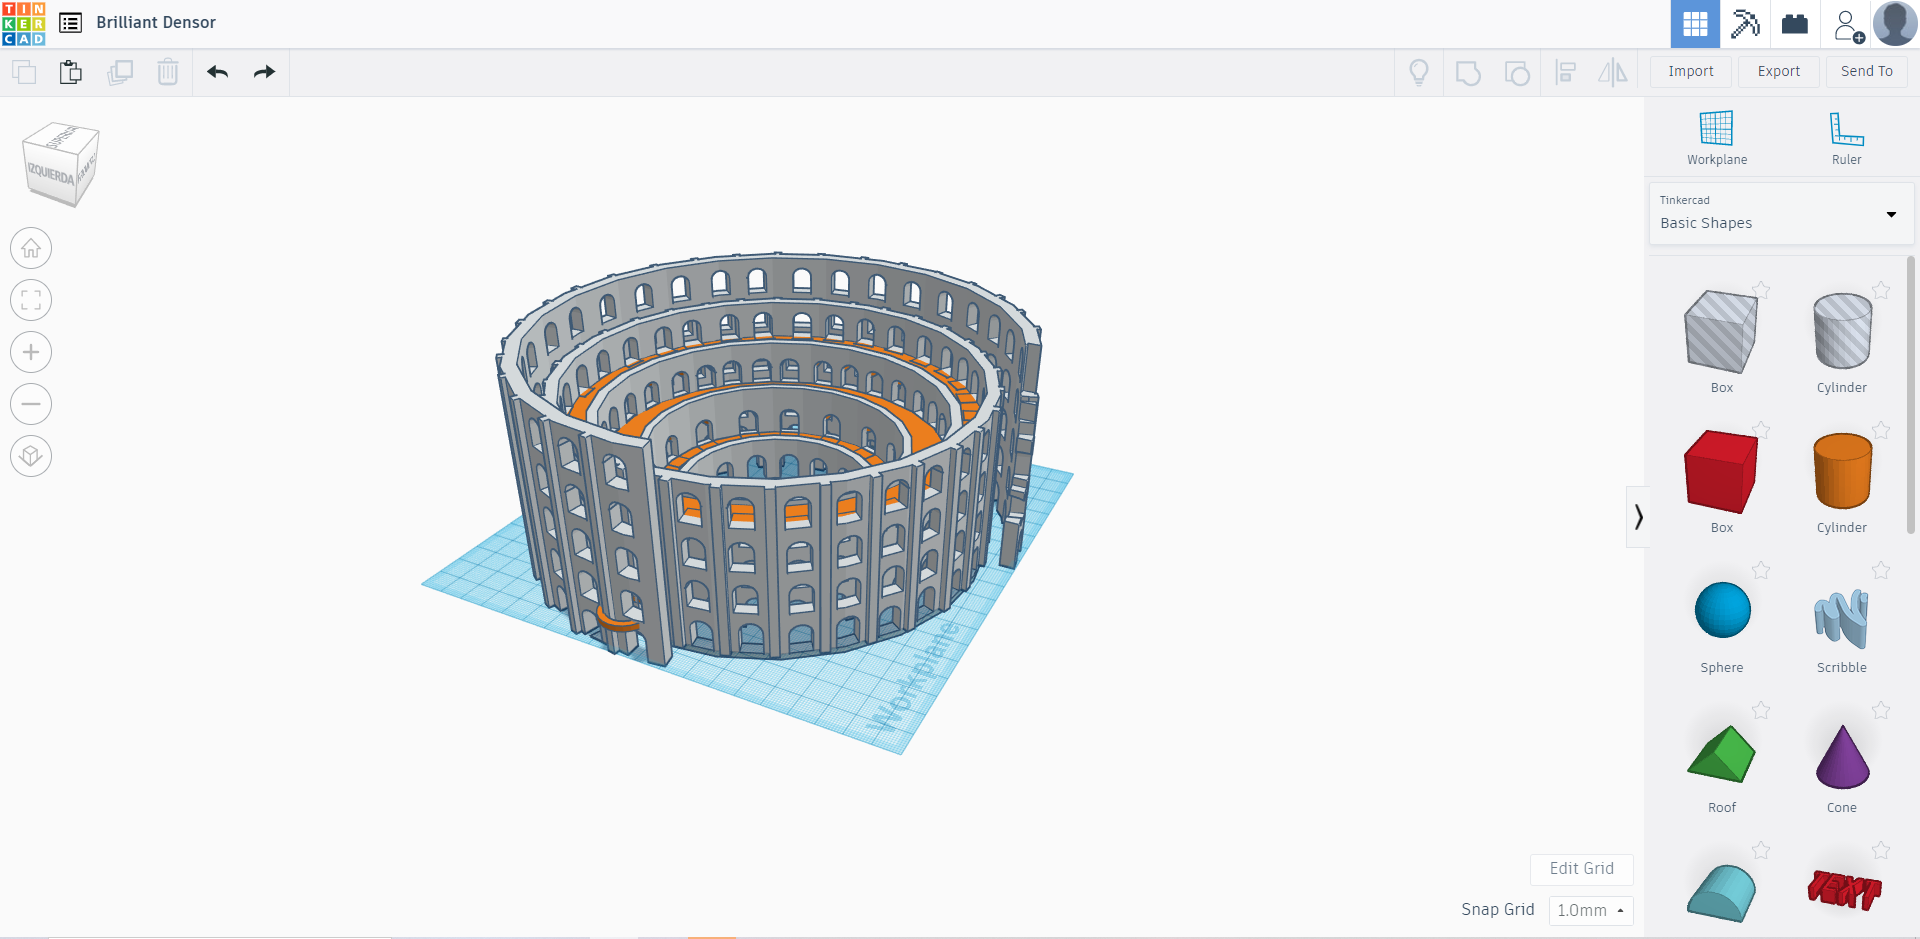Click the Group shapes icon
Screen dimensions: 1920x939
tap(1468, 73)
